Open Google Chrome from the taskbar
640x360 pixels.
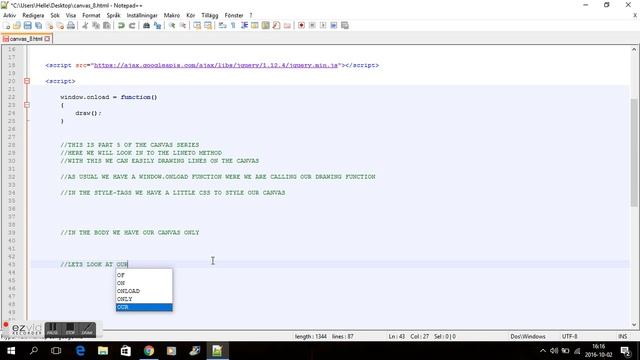(x=149, y=351)
